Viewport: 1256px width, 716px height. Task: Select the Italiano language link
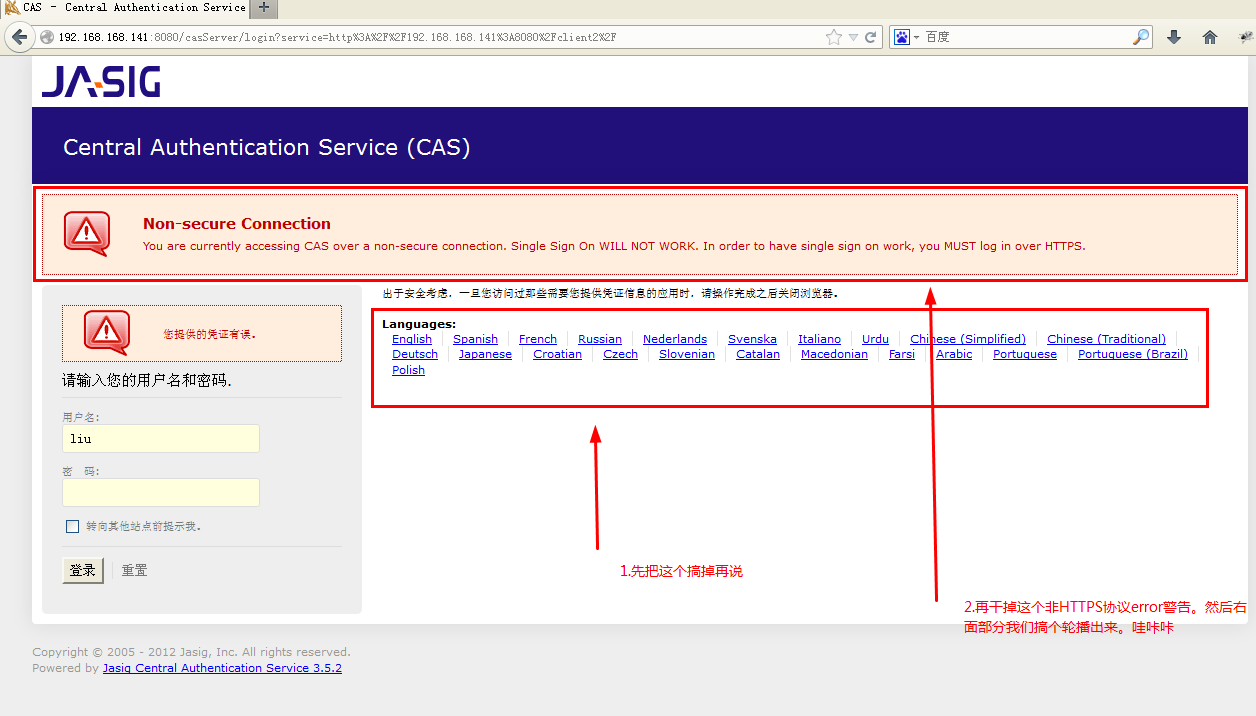[x=820, y=339]
